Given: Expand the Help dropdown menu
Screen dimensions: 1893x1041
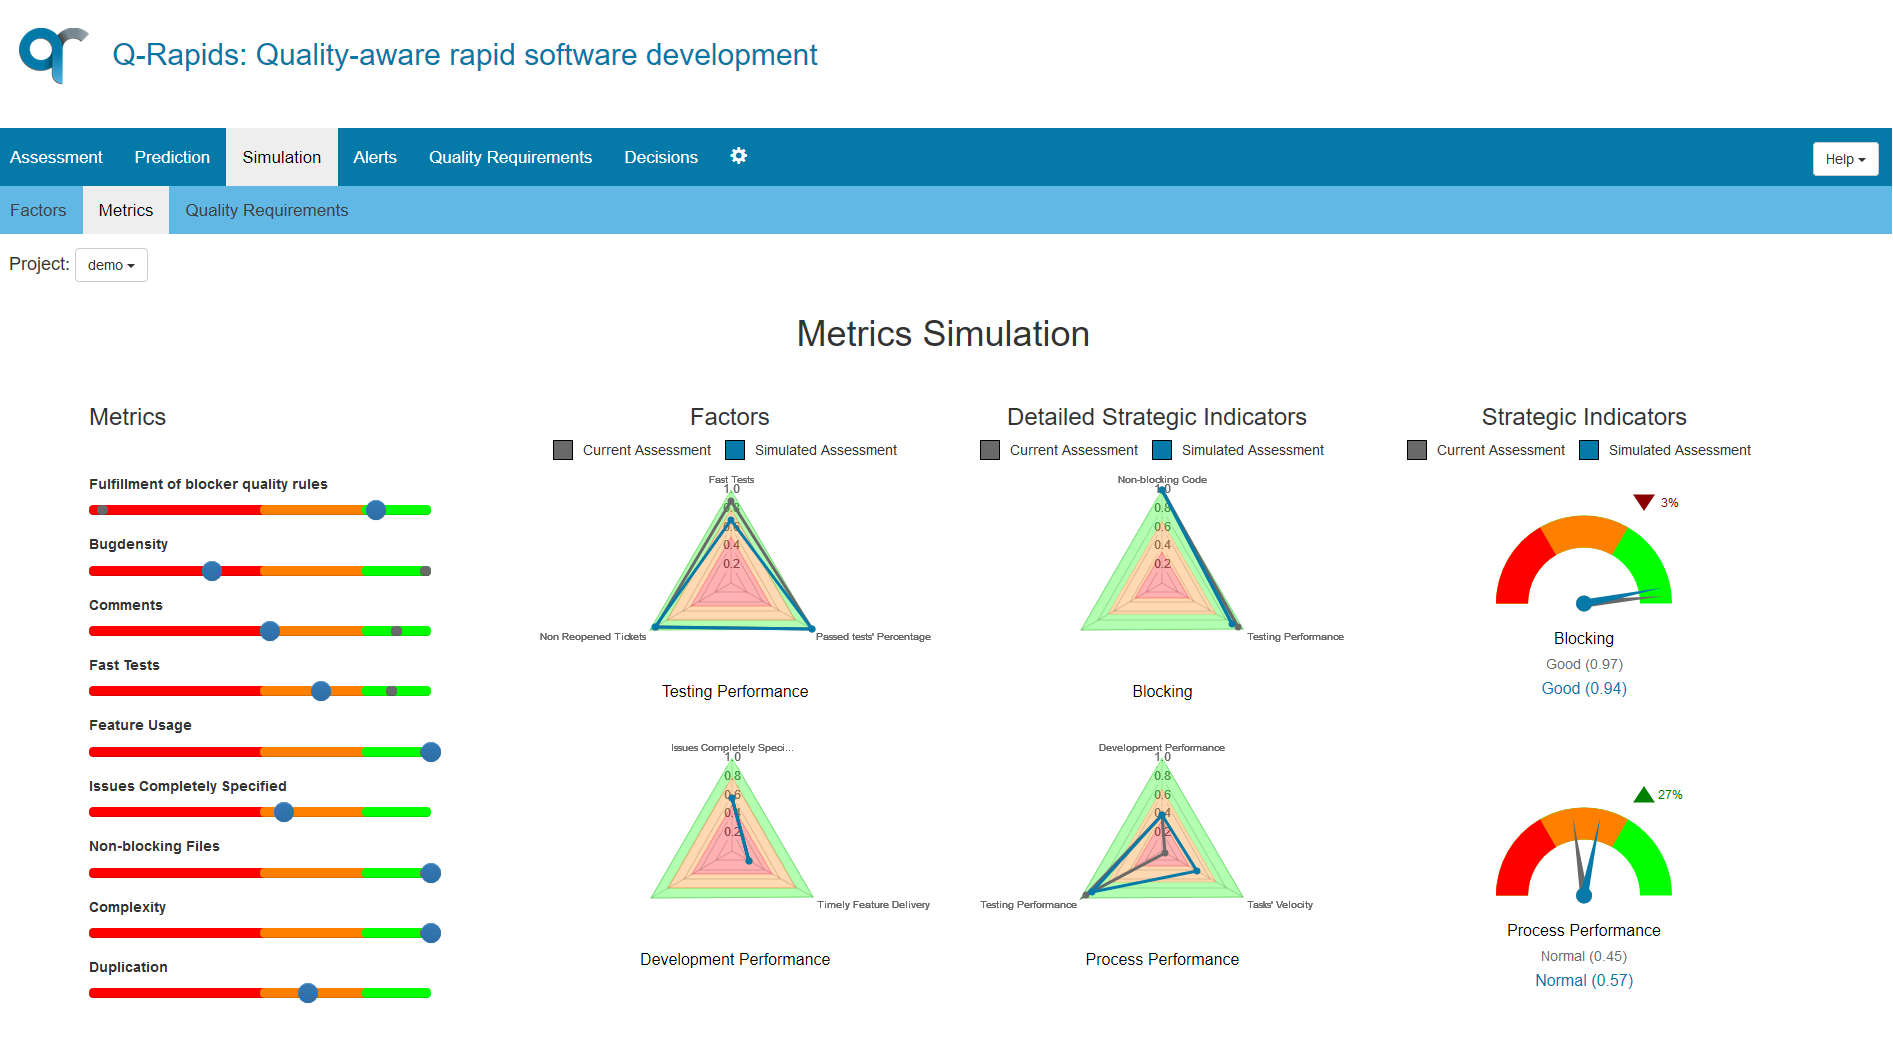Looking at the screenshot, I should 1845,159.
